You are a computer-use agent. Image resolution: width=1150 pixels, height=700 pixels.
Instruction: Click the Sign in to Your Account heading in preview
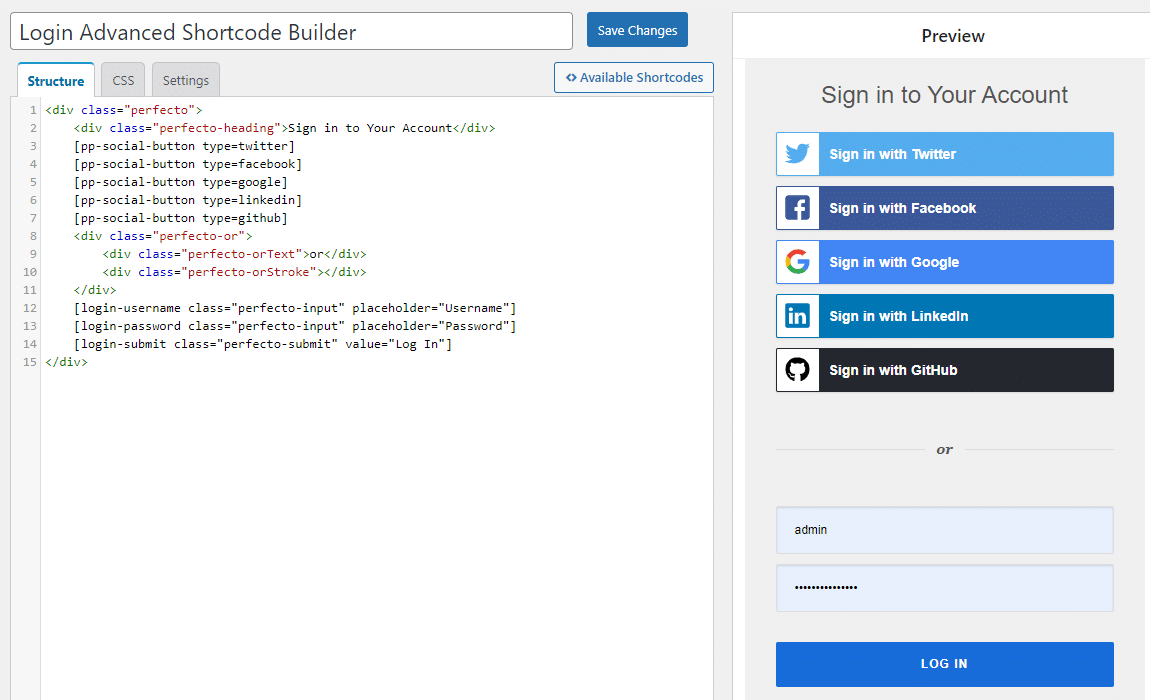945,95
